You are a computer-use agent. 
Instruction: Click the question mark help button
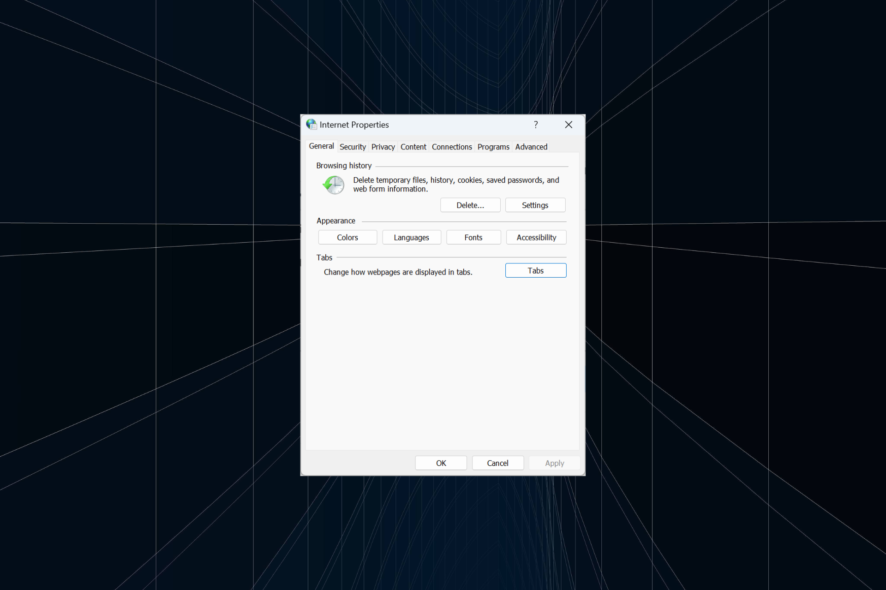[x=536, y=124]
